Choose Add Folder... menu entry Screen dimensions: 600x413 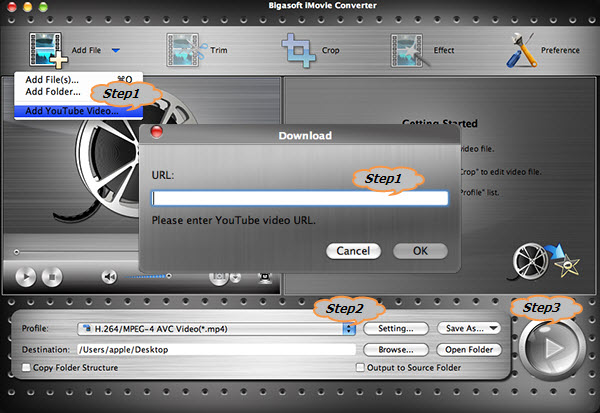53,92
